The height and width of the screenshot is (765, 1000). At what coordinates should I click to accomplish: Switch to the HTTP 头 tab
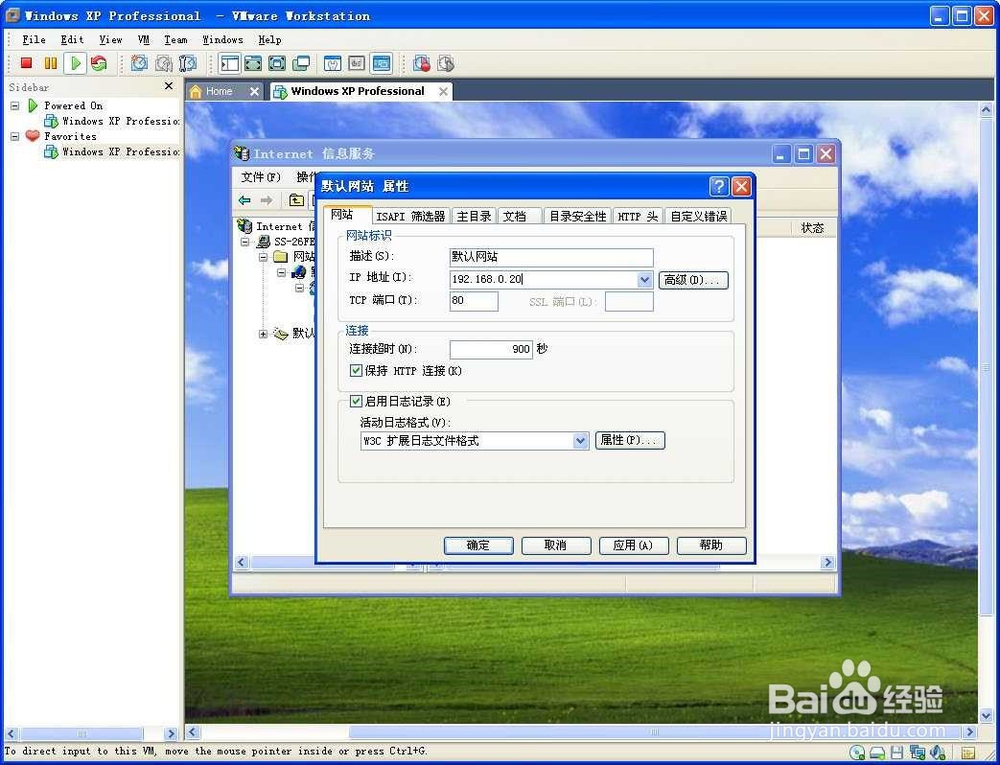[638, 216]
